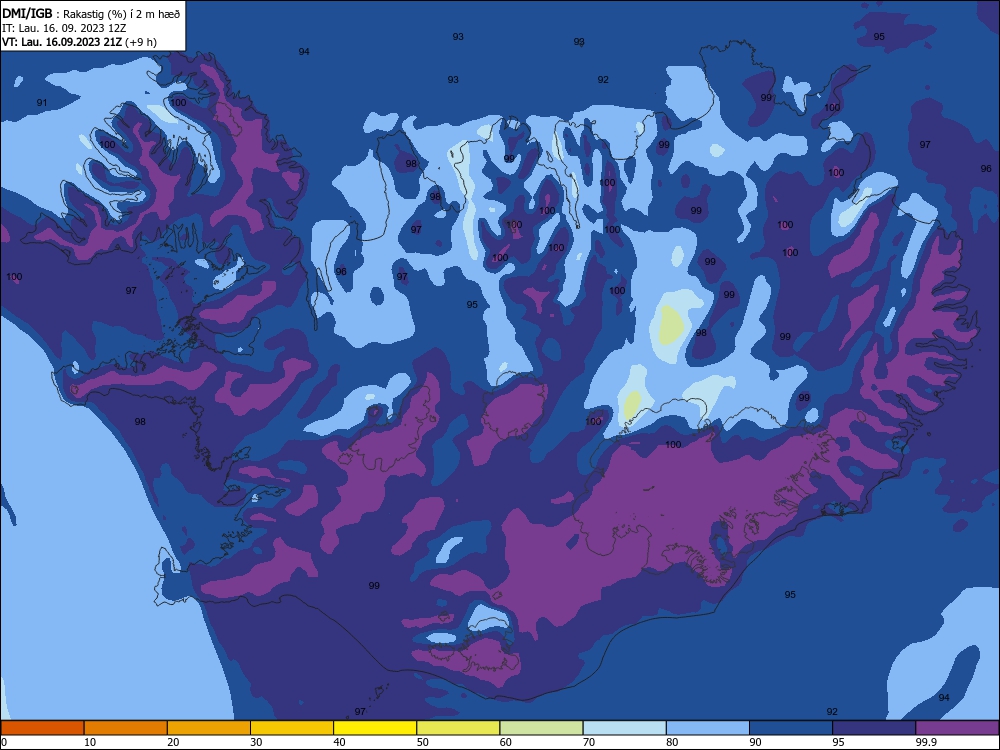This screenshot has height=750, width=1000.
Task: Pick the golden 30–40 legend swatch
Action: coord(292,728)
